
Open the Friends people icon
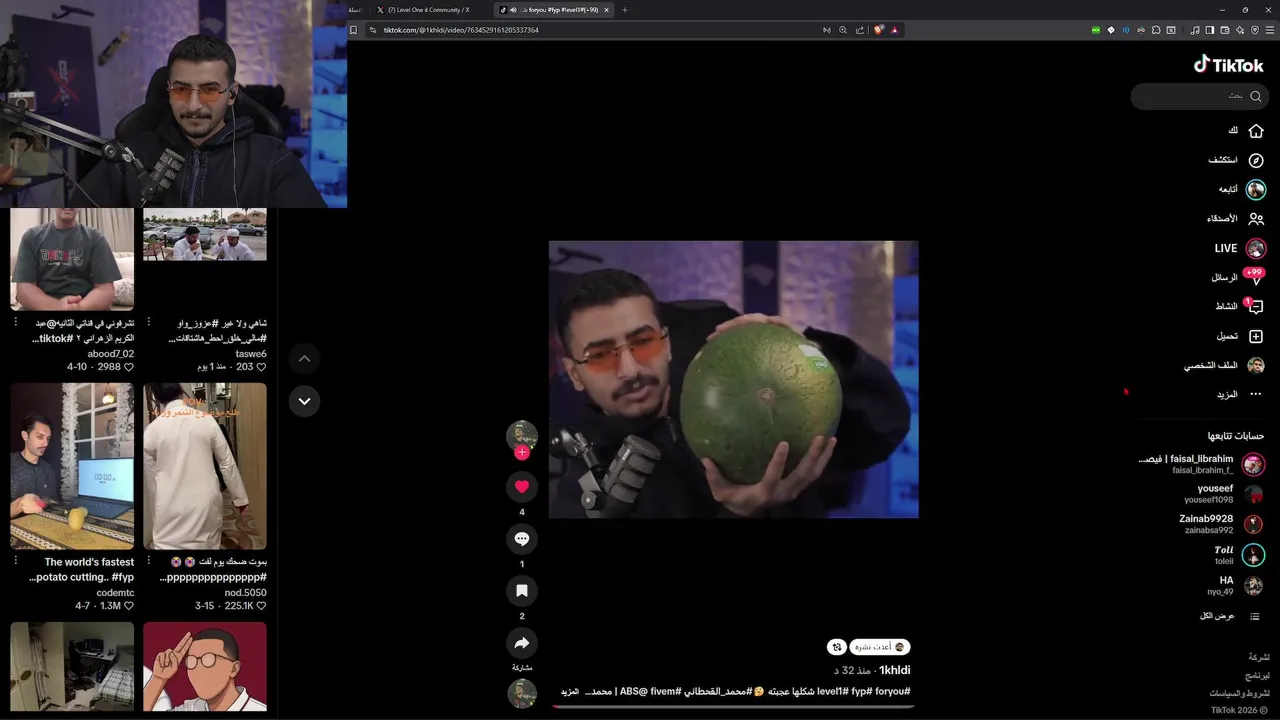1256,219
